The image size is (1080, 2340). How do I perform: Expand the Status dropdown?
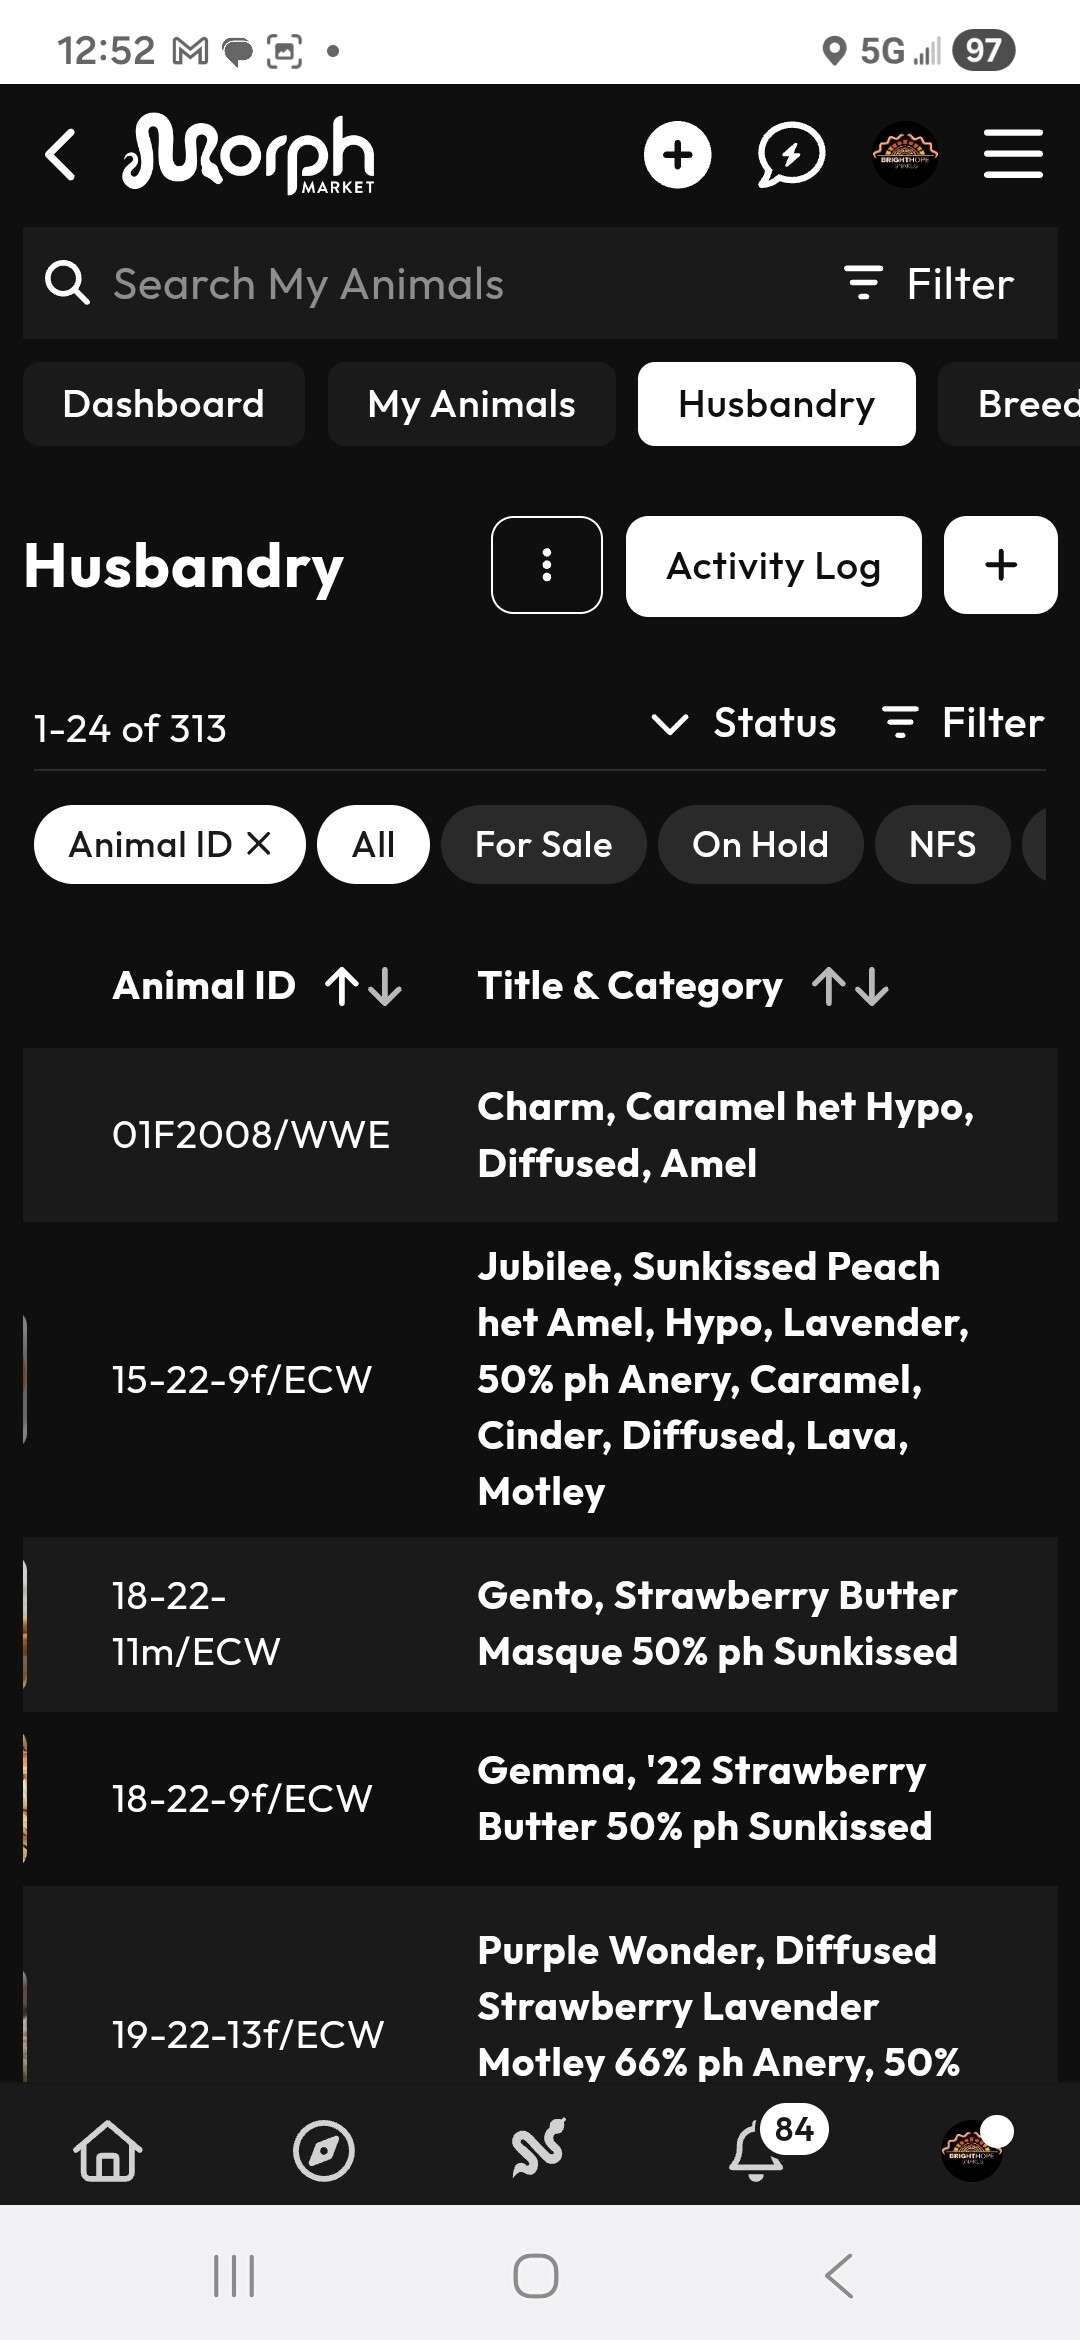(744, 723)
